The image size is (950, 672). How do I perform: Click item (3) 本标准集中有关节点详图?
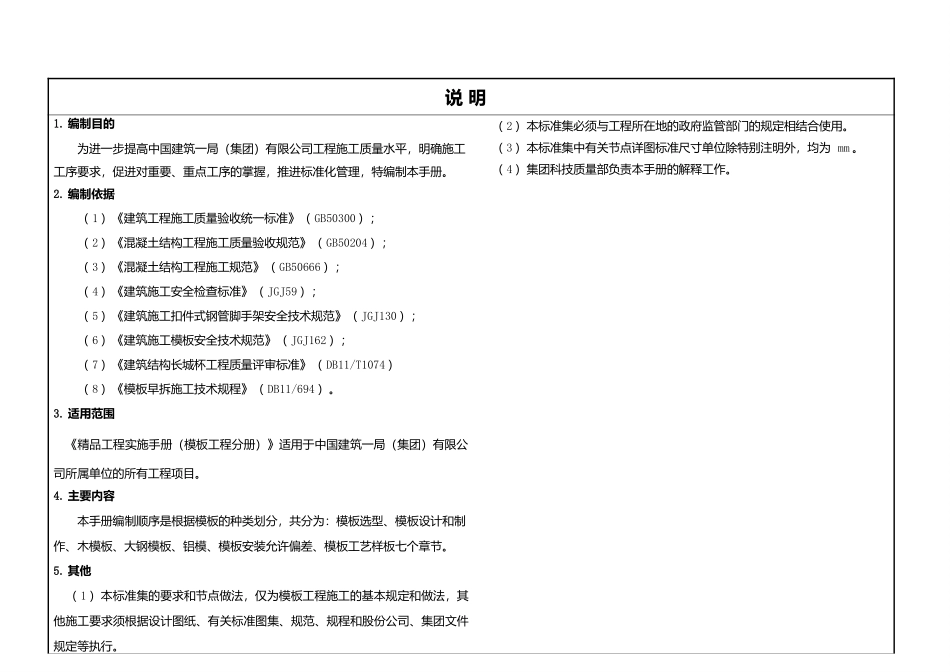click(x=678, y=148)
